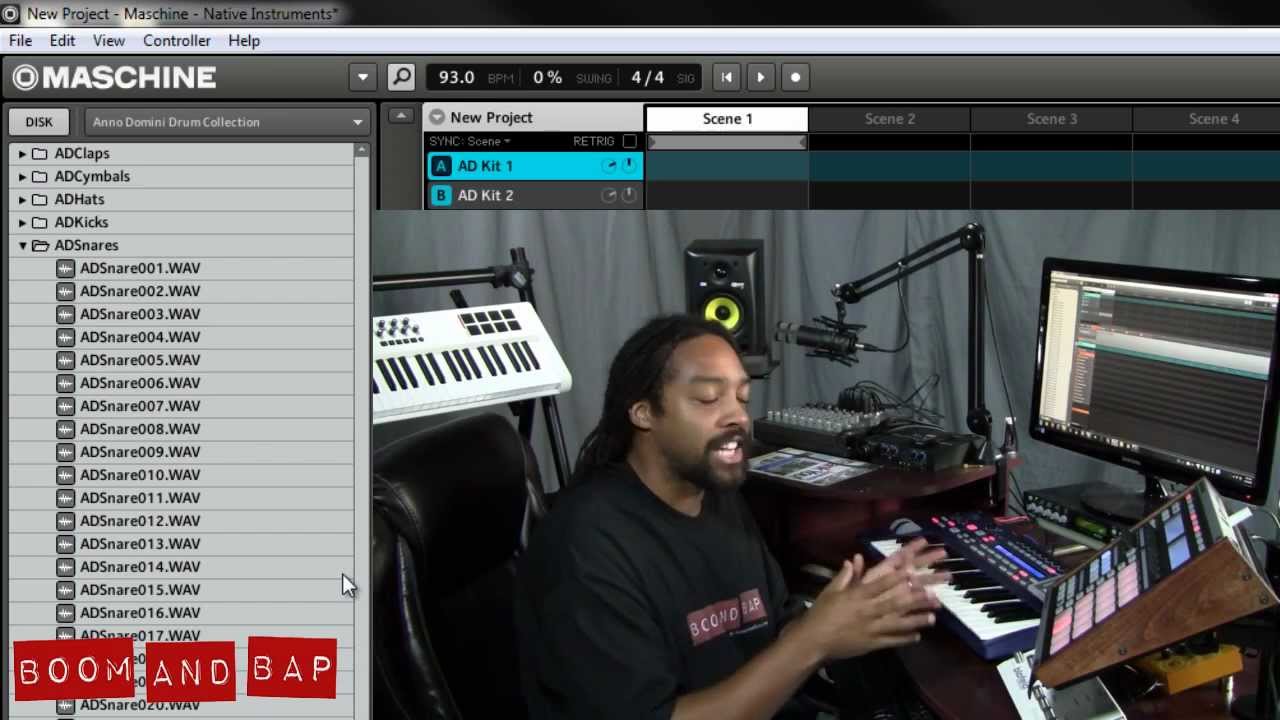Click the waveform icon of ADSnare009.WAV
This screenshot has height=720, width=1280.
coord(66,452)
